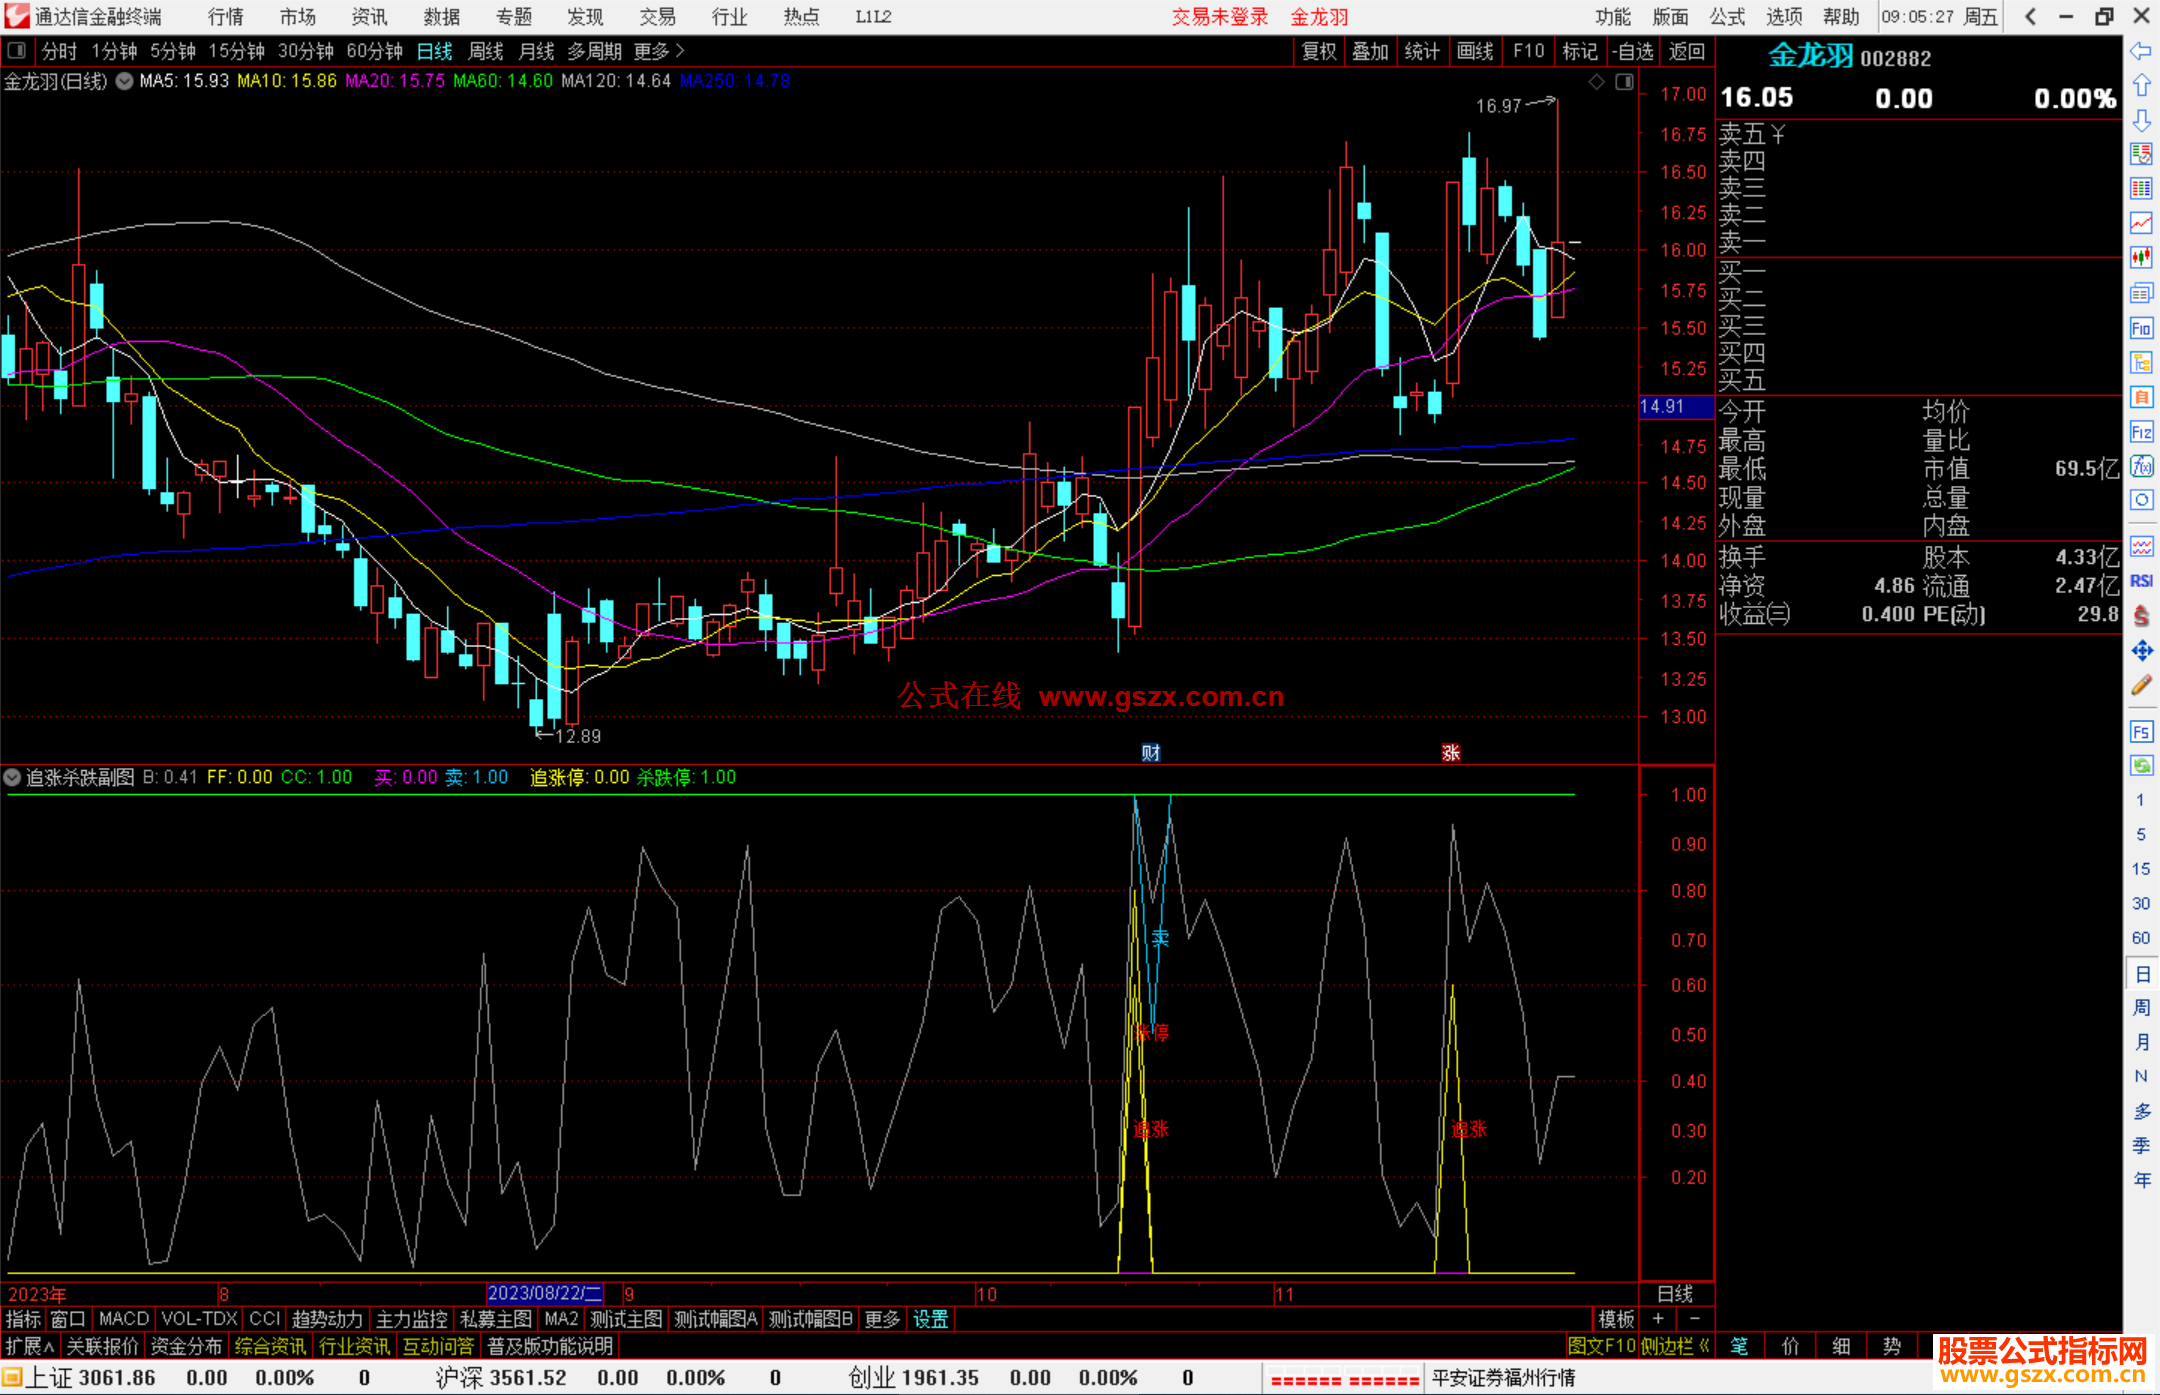Expand the 金龙羽(日线) main chart indicator dropdown
The height and width of the screenshot is (1395, 2160).
[x=124, y=81]
